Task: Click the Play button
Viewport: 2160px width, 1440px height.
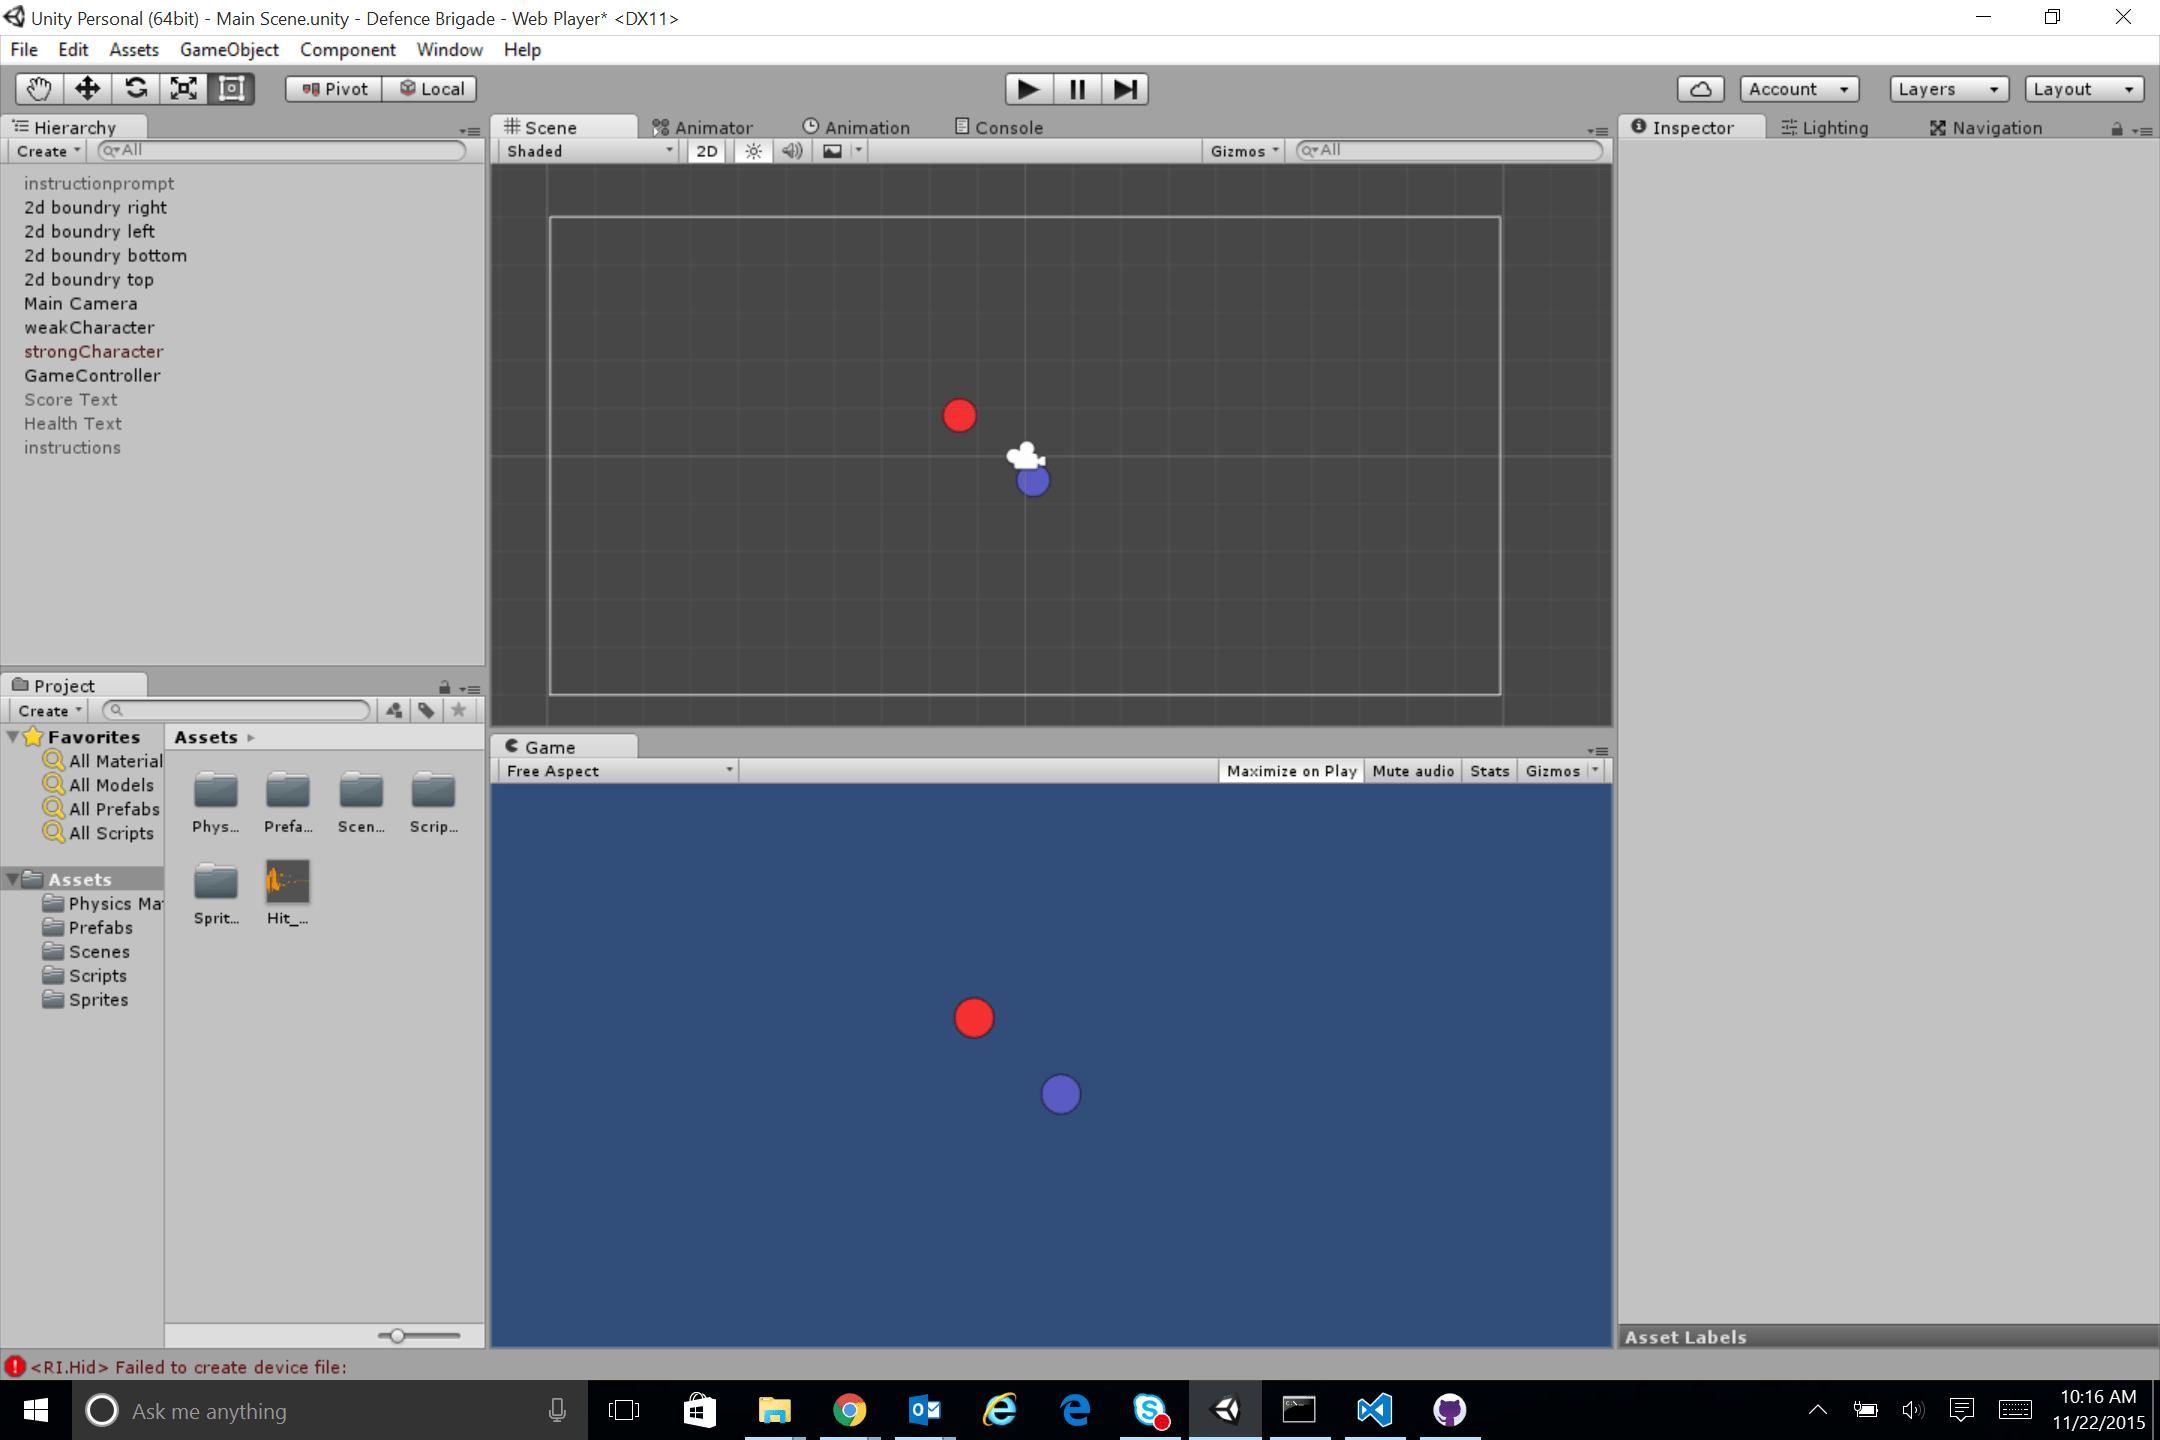Action: (1028, 89)
